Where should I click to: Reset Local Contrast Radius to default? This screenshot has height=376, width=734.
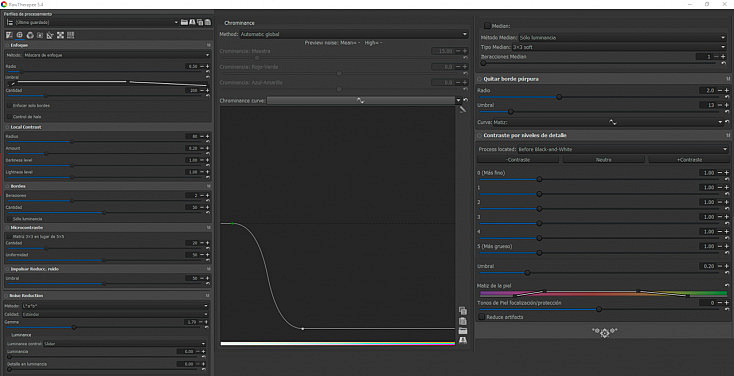(207, 141)
